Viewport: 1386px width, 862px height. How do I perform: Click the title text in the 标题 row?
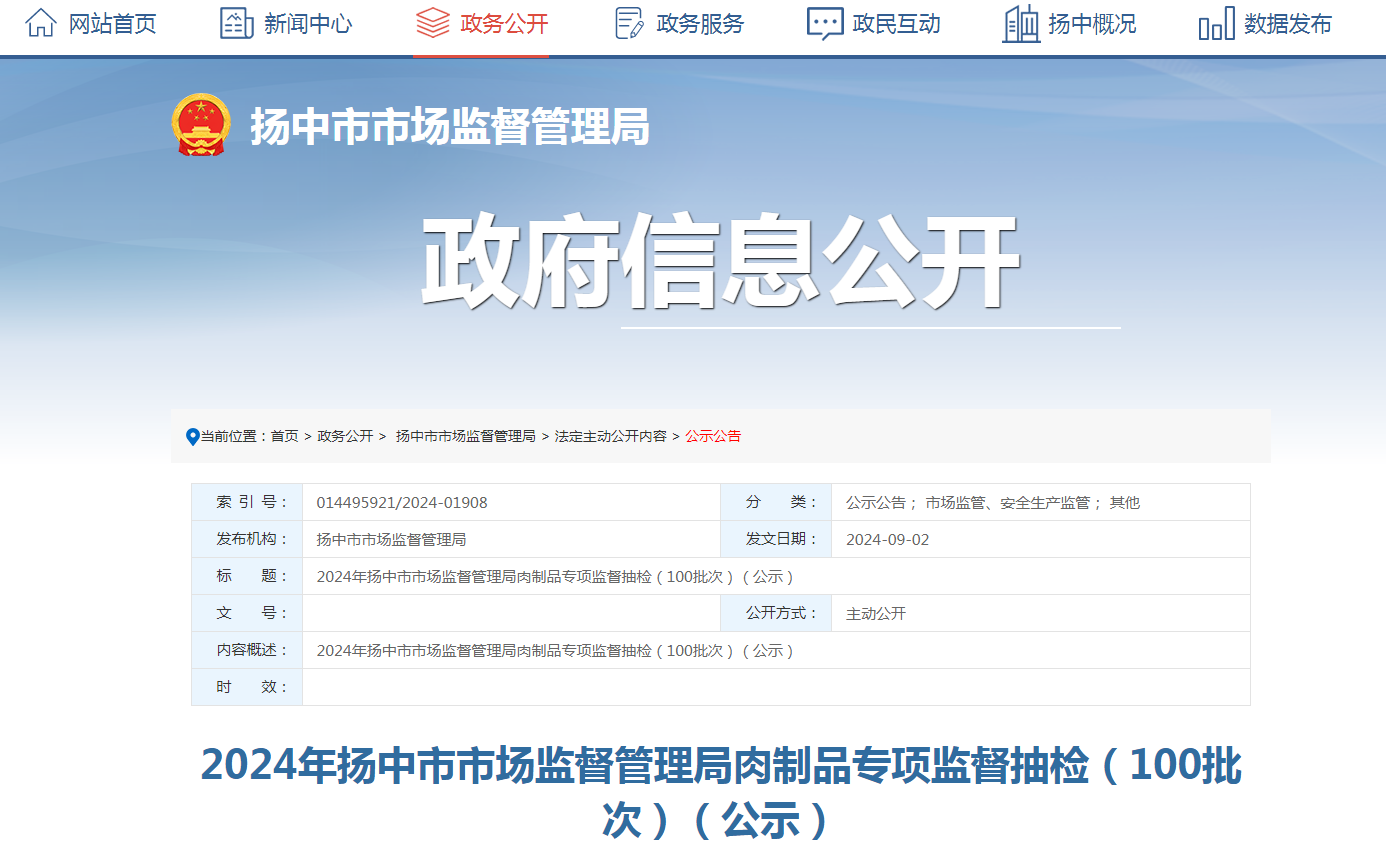click(x=556, y=577)
